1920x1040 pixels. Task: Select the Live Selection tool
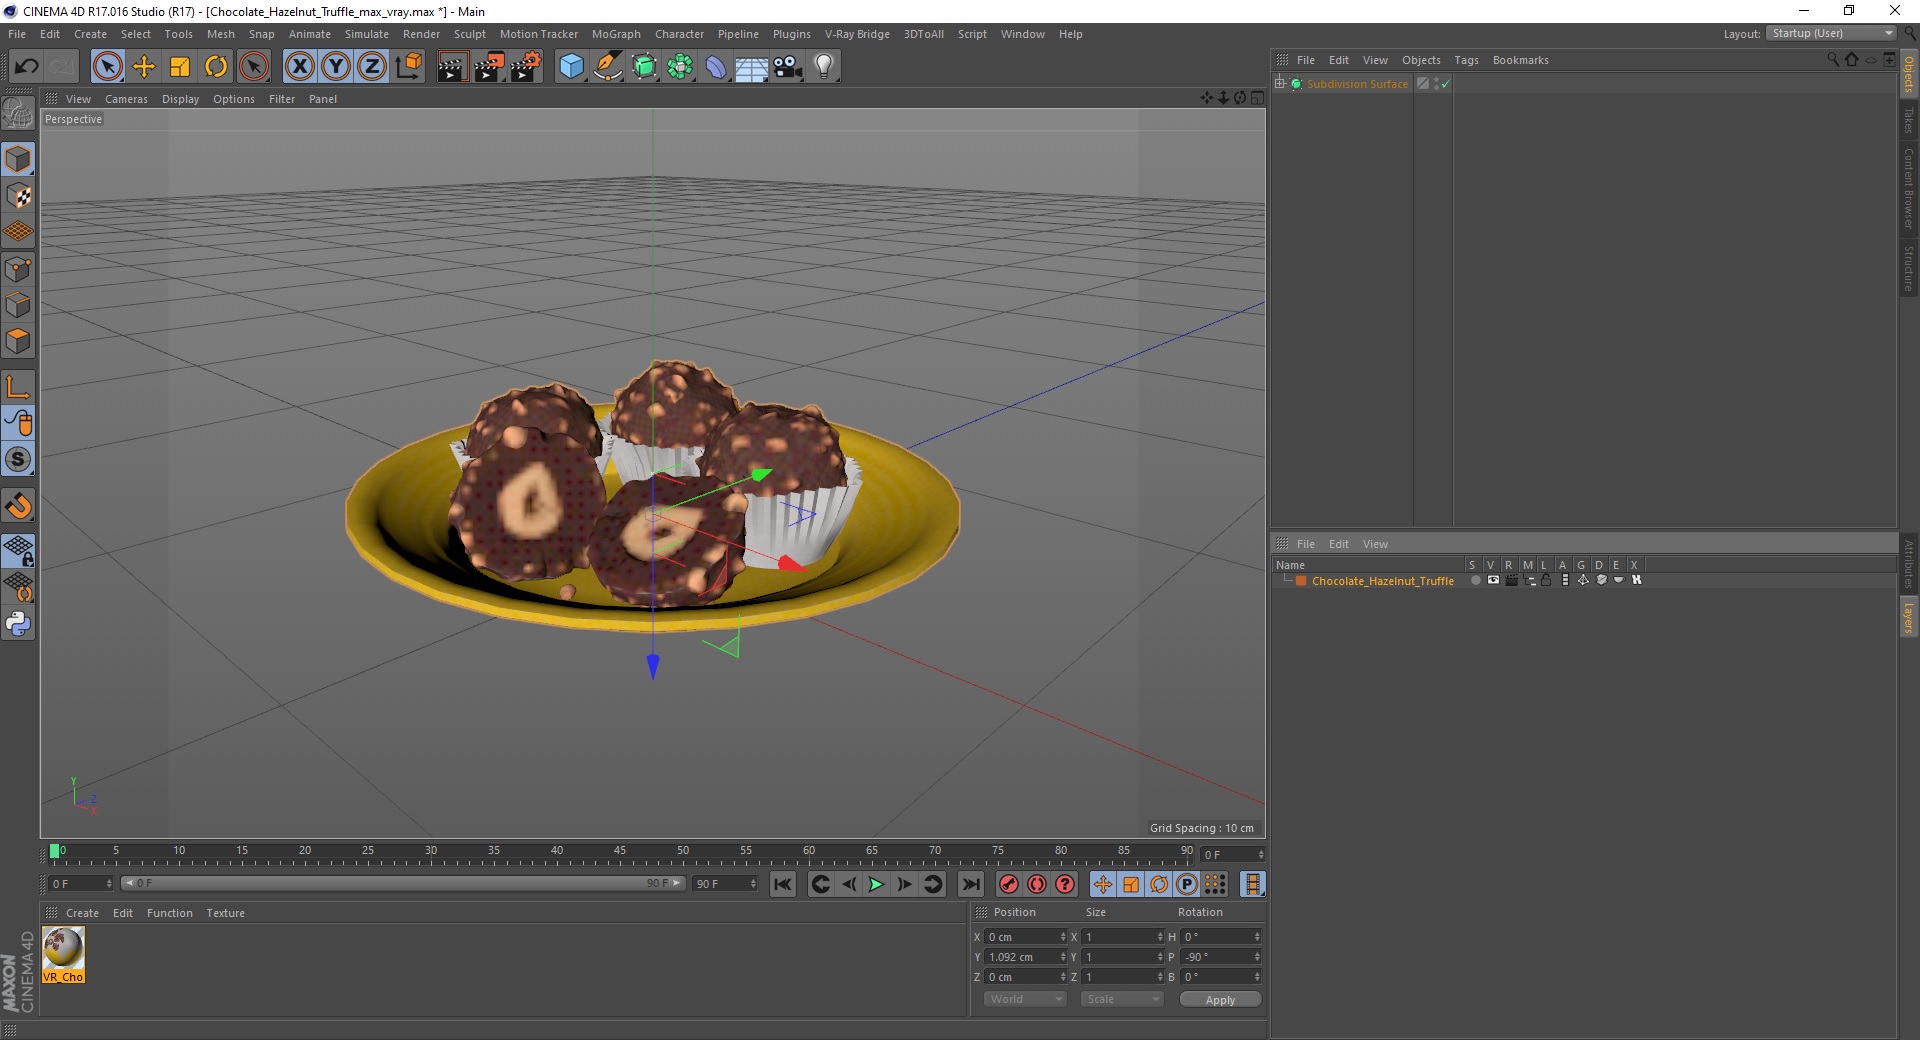click(x=107, y=67)
